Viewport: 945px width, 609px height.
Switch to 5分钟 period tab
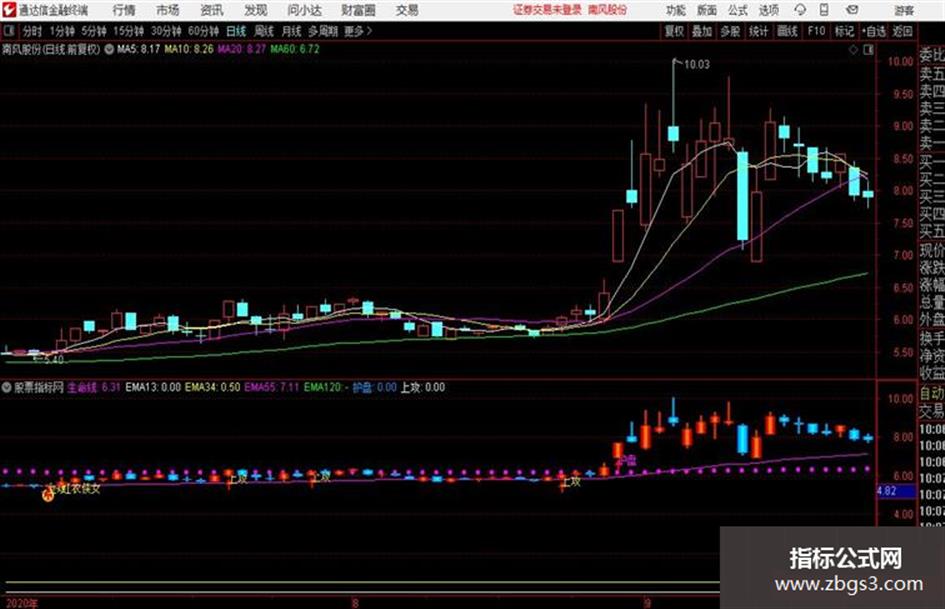click(94, 31)
